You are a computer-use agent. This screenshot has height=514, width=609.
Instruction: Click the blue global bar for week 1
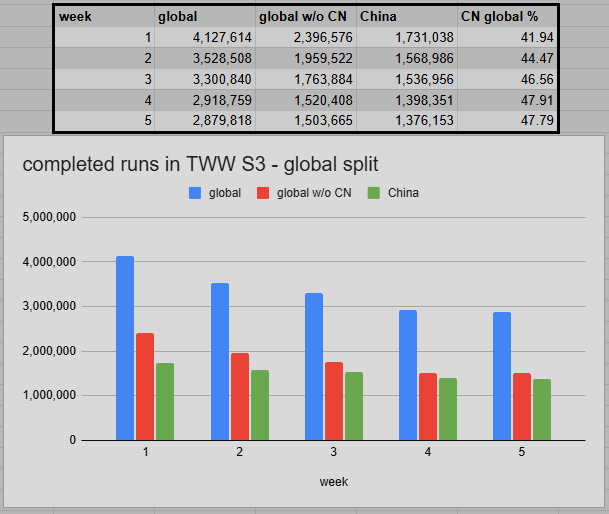click(x=125, y=348)
